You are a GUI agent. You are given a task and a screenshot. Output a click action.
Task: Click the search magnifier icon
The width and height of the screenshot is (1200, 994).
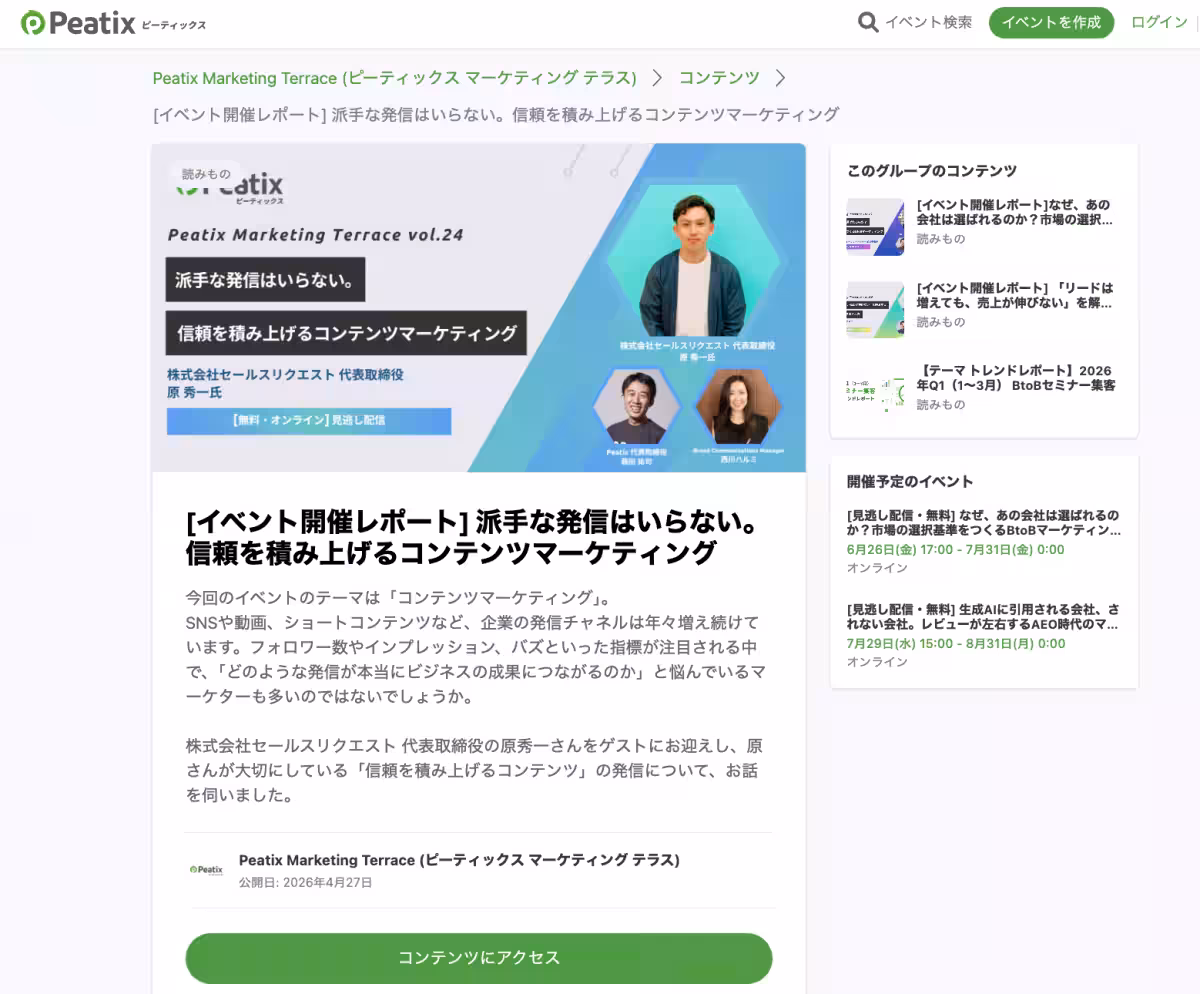(x=868, y=22)
